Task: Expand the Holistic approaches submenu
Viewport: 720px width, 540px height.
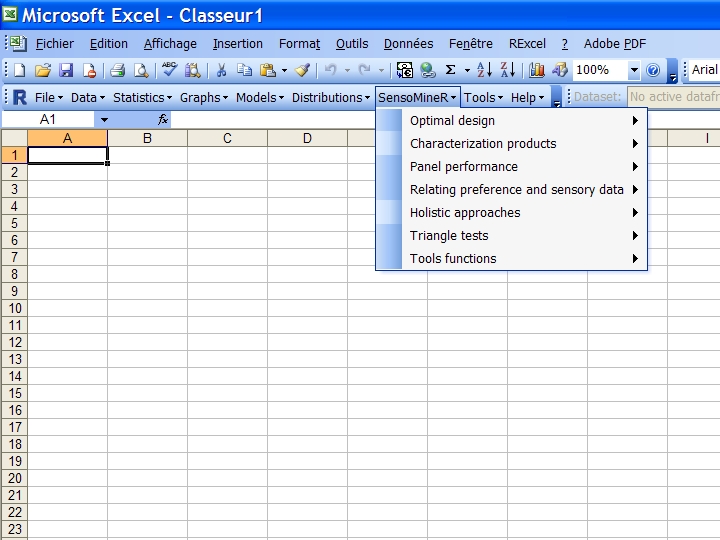Action: pyautogui.click(x=511, y=213)
